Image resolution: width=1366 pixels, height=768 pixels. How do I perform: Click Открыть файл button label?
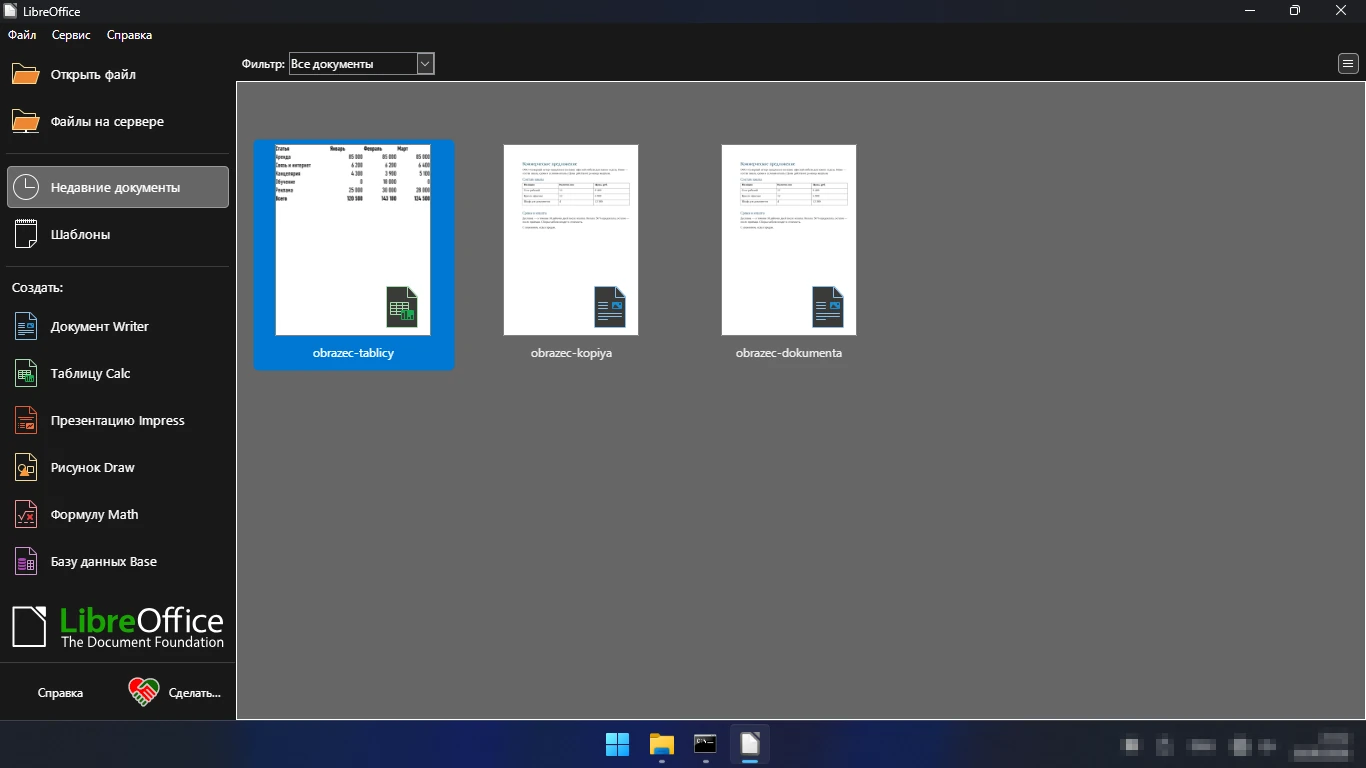93,75
